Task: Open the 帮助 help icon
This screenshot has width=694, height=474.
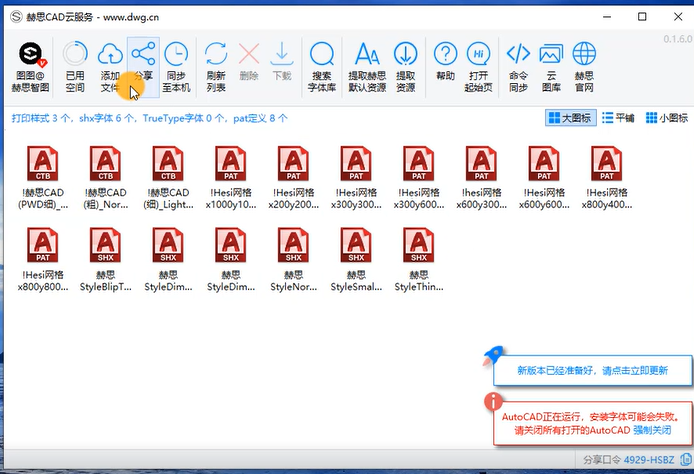Action: pos(445,61)
